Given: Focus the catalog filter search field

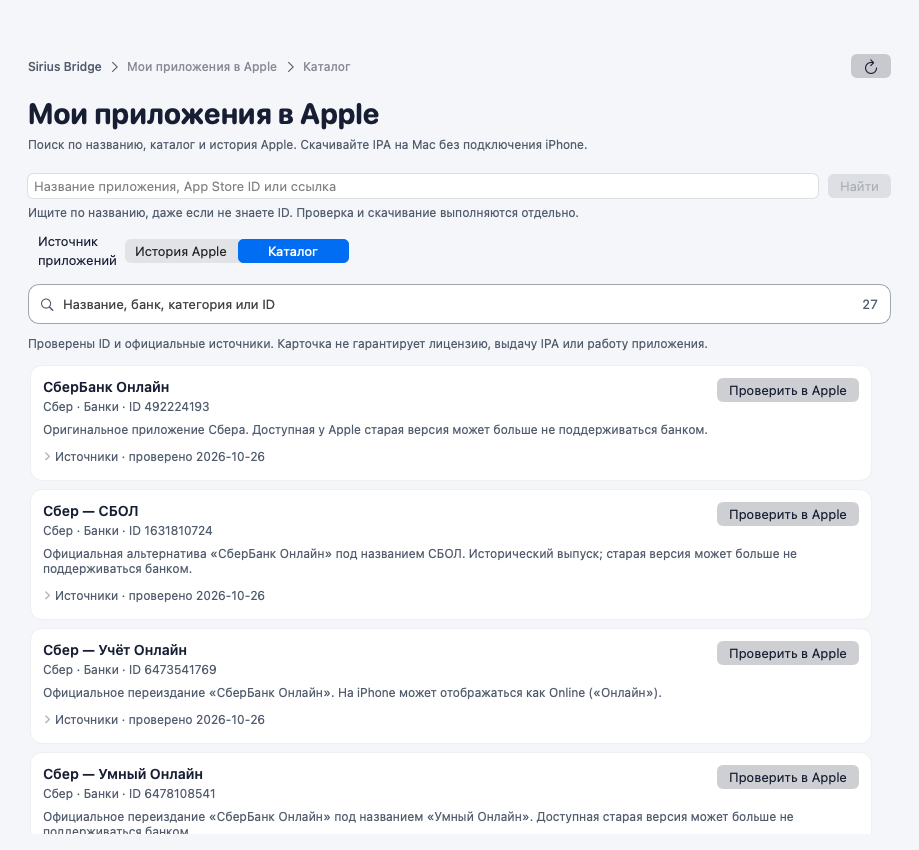Looking at the screenshot, I should tap(459, 304).
